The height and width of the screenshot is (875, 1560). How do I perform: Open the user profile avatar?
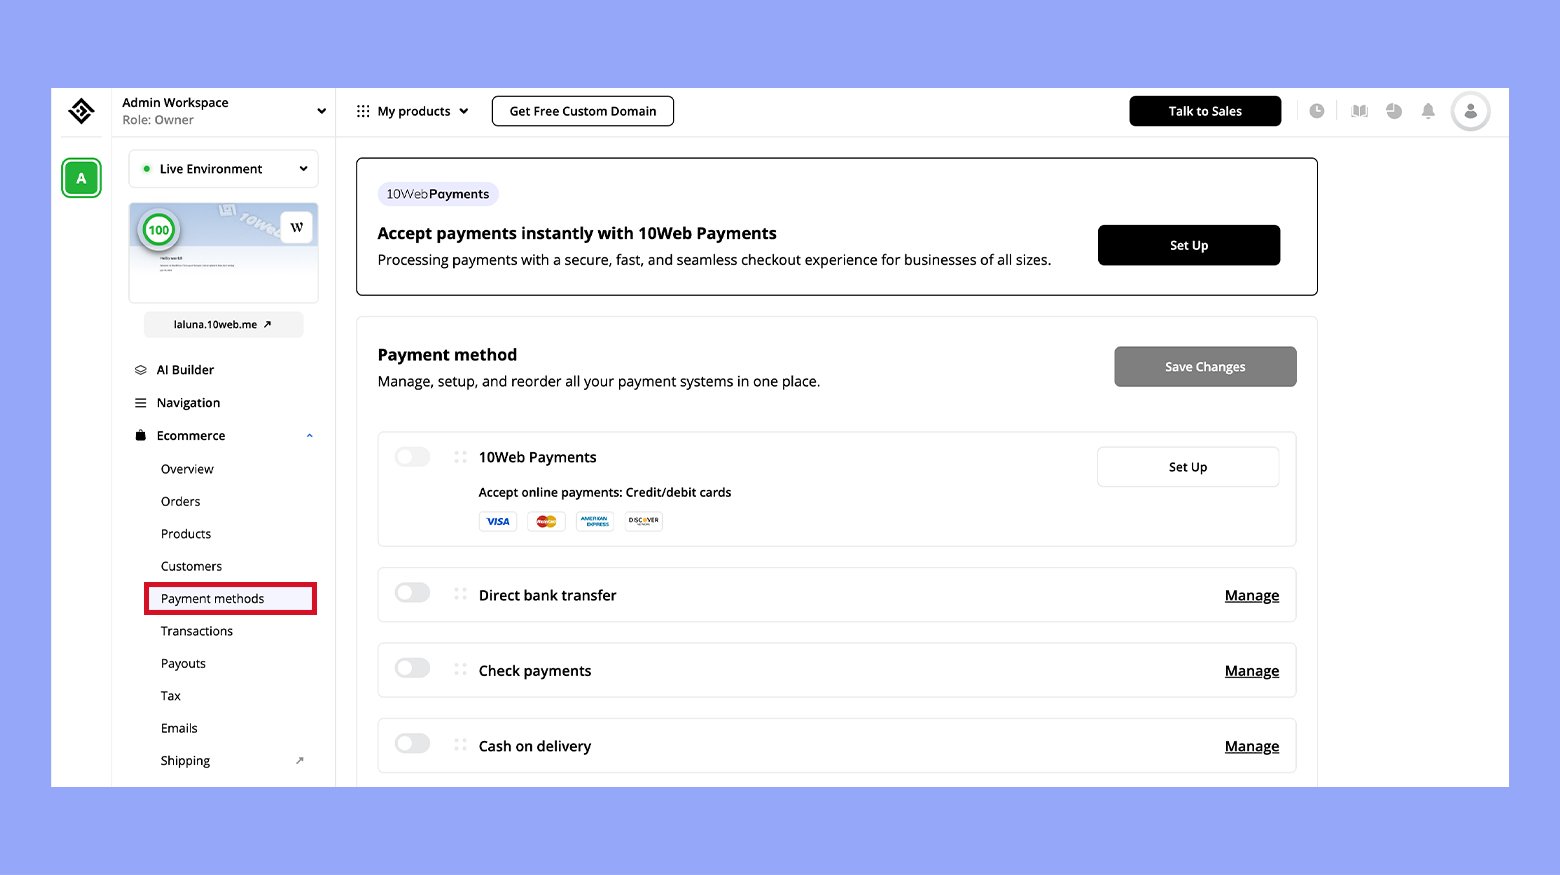1470,111
